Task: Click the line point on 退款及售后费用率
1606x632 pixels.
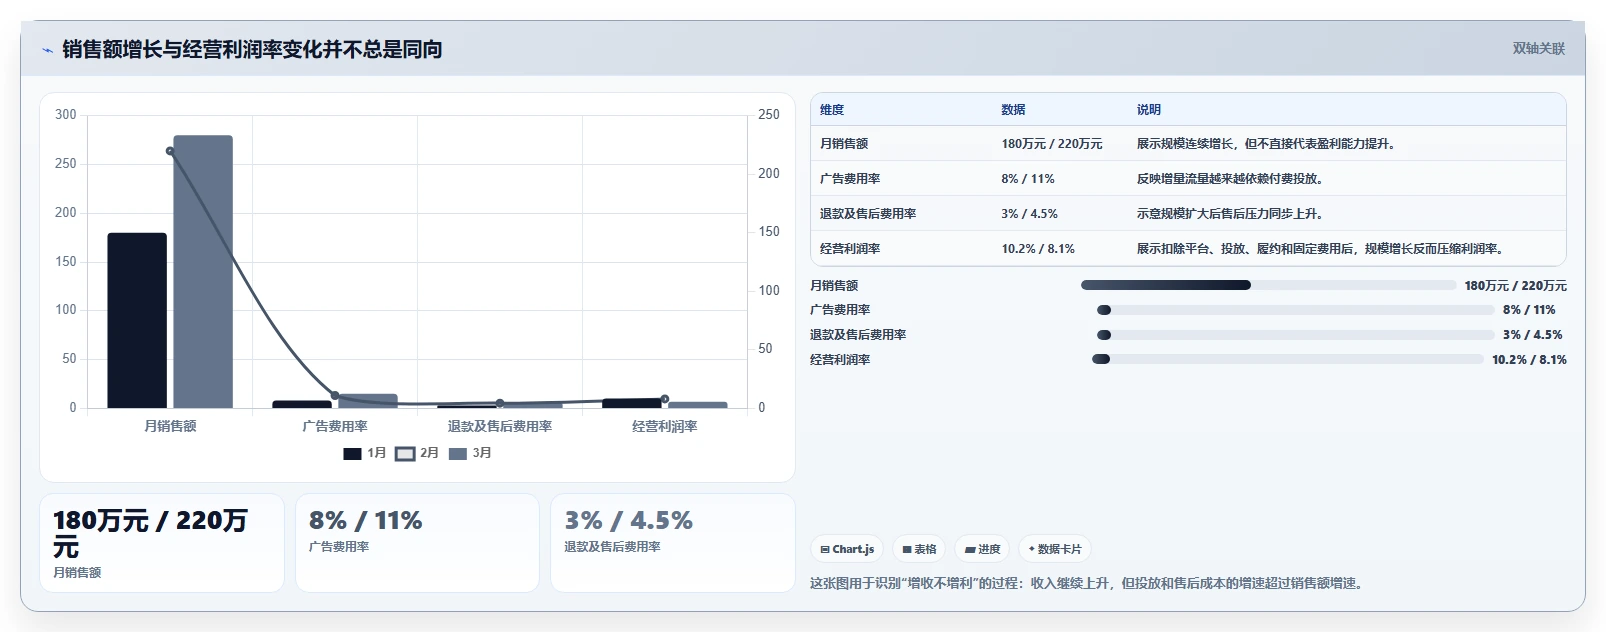Action: coord(500,403)
